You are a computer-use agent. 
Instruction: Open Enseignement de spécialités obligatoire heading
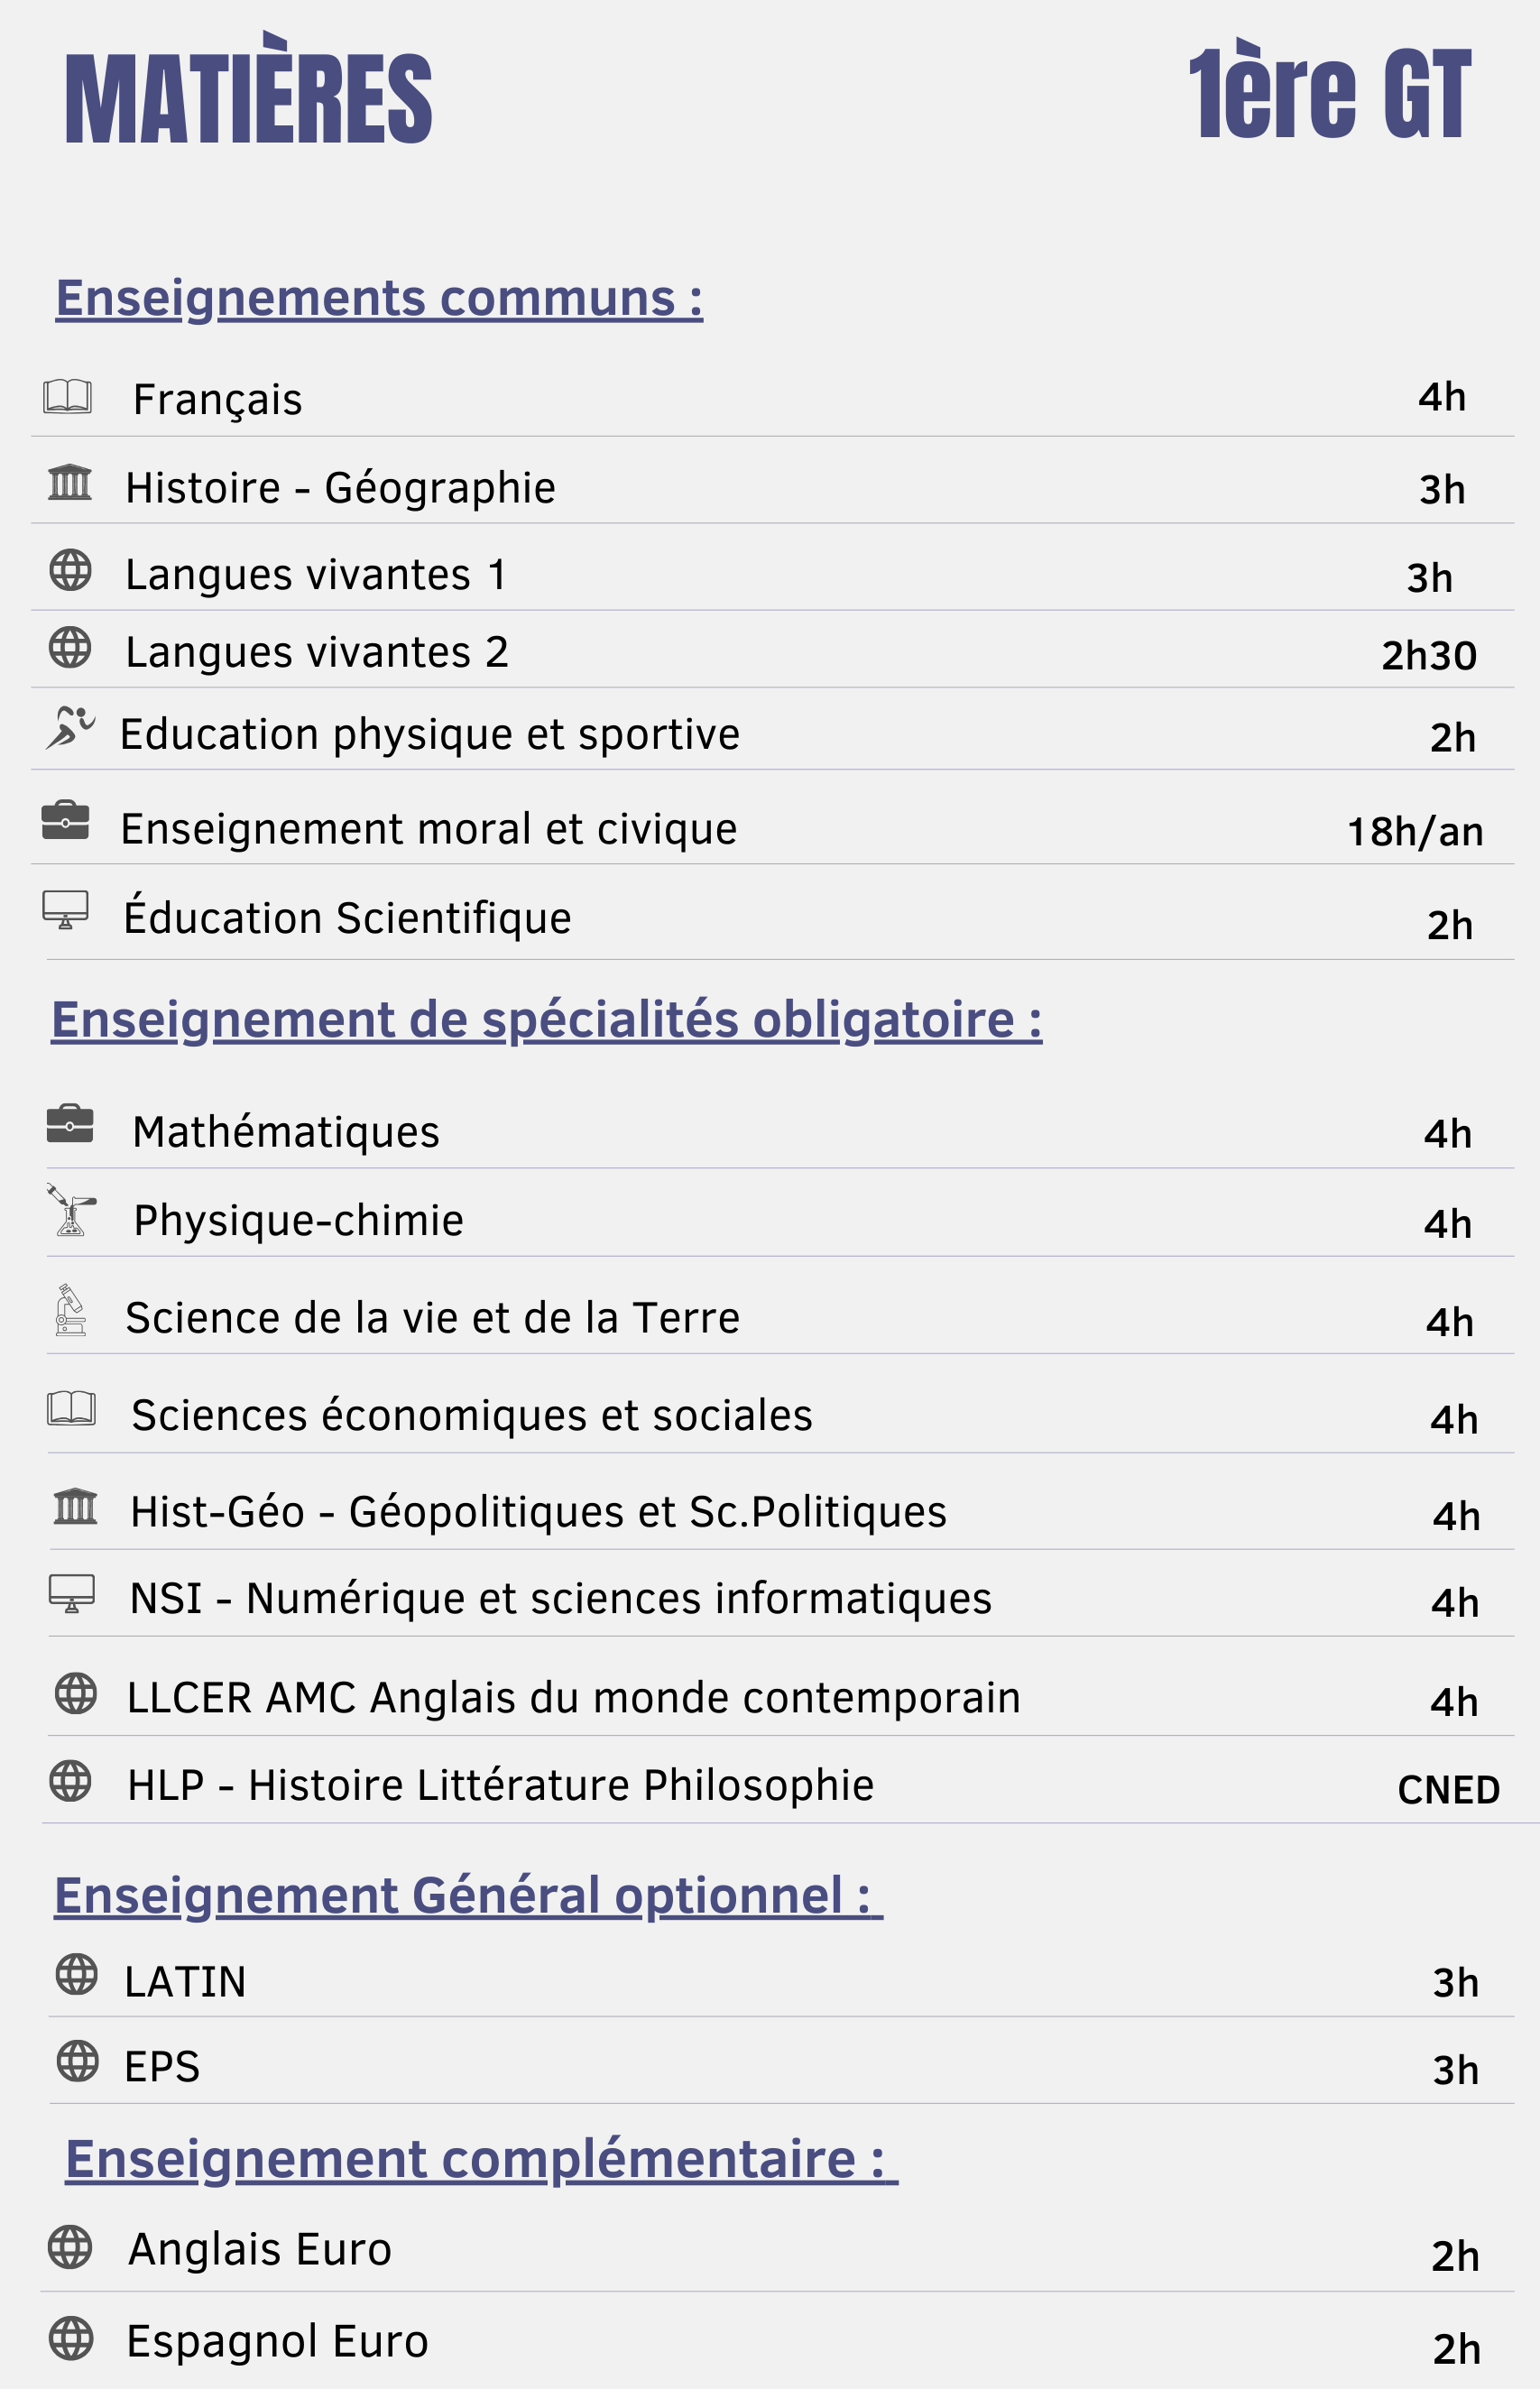pos(546,1020)
